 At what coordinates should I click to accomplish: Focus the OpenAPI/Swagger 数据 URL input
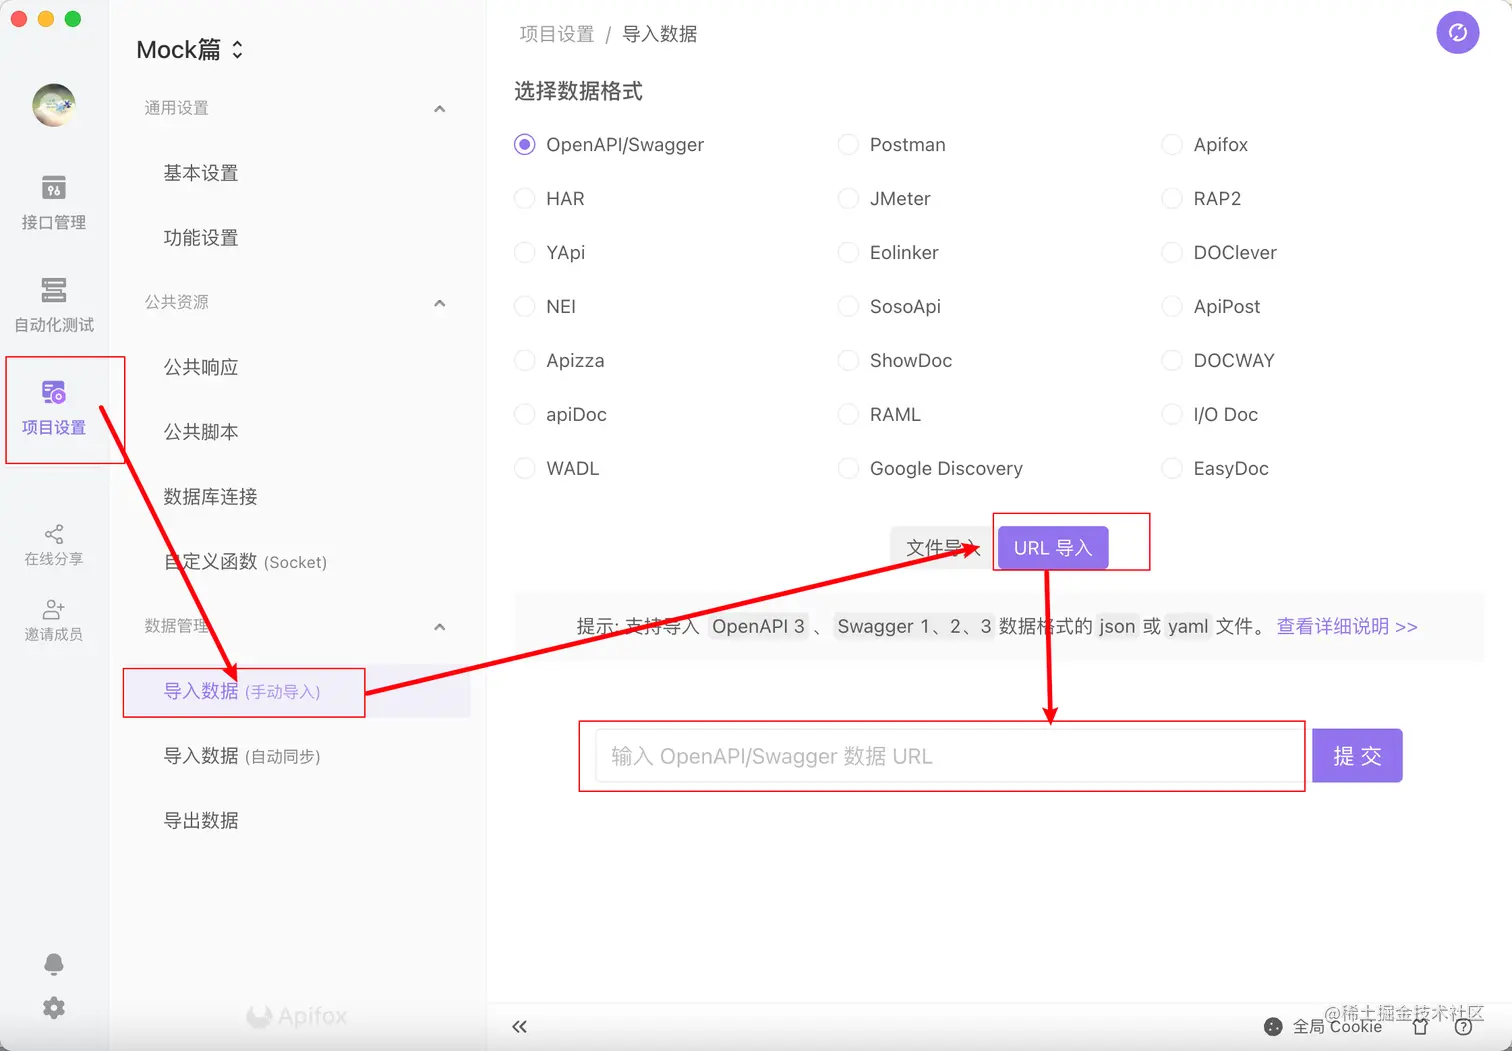point(950,756)
